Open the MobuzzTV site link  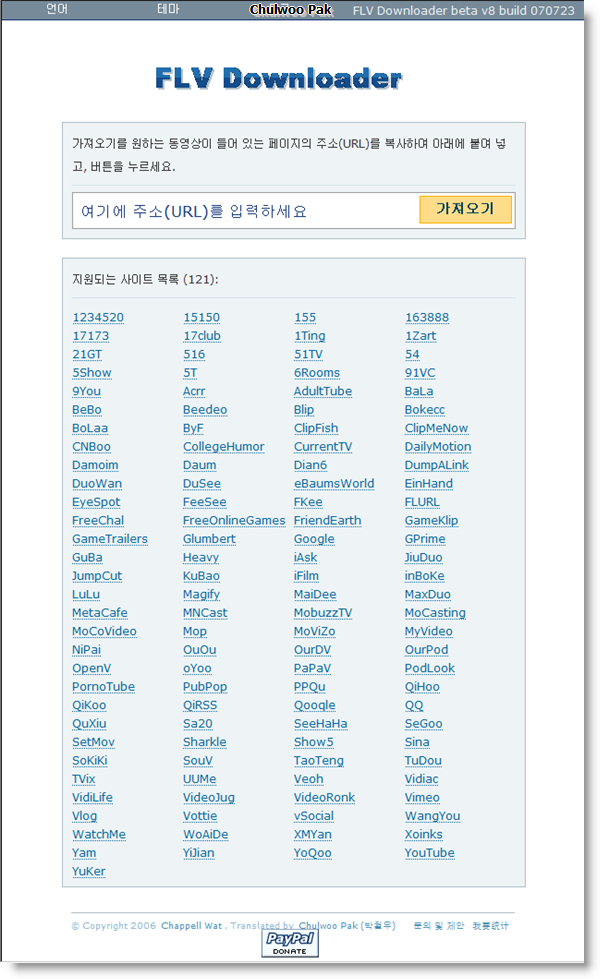pyautogui.click(x=323, y=612)
